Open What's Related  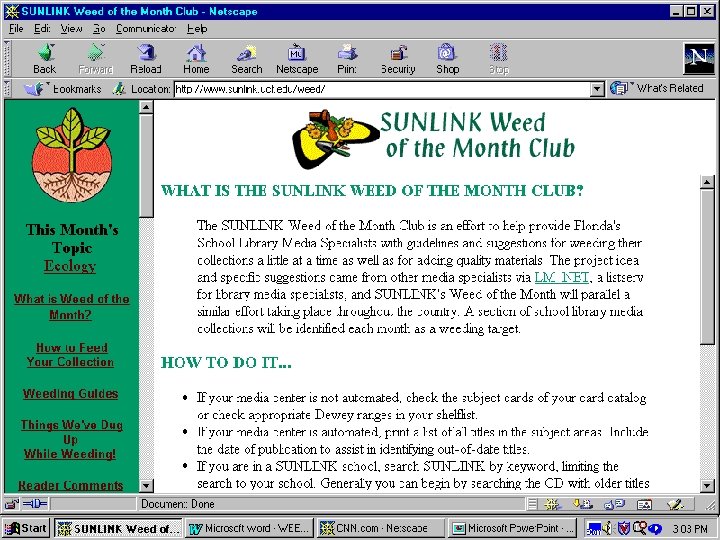[657, 88]
